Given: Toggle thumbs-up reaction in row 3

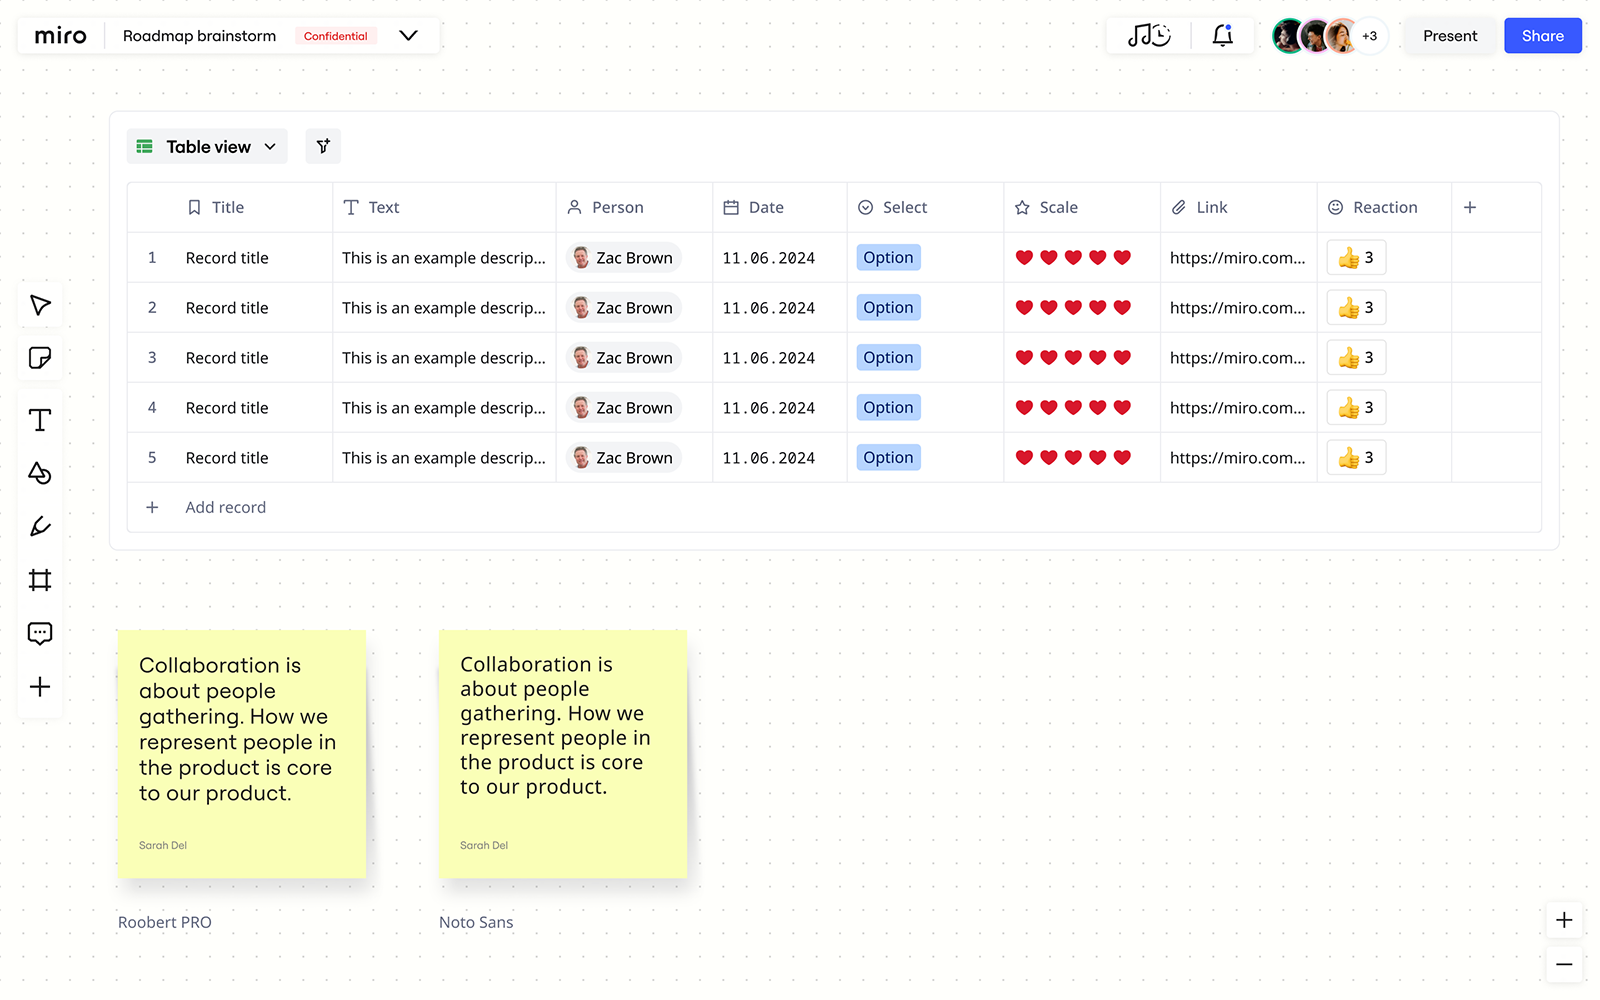Looking at the screenshot, I should (x=1356, y=358).
